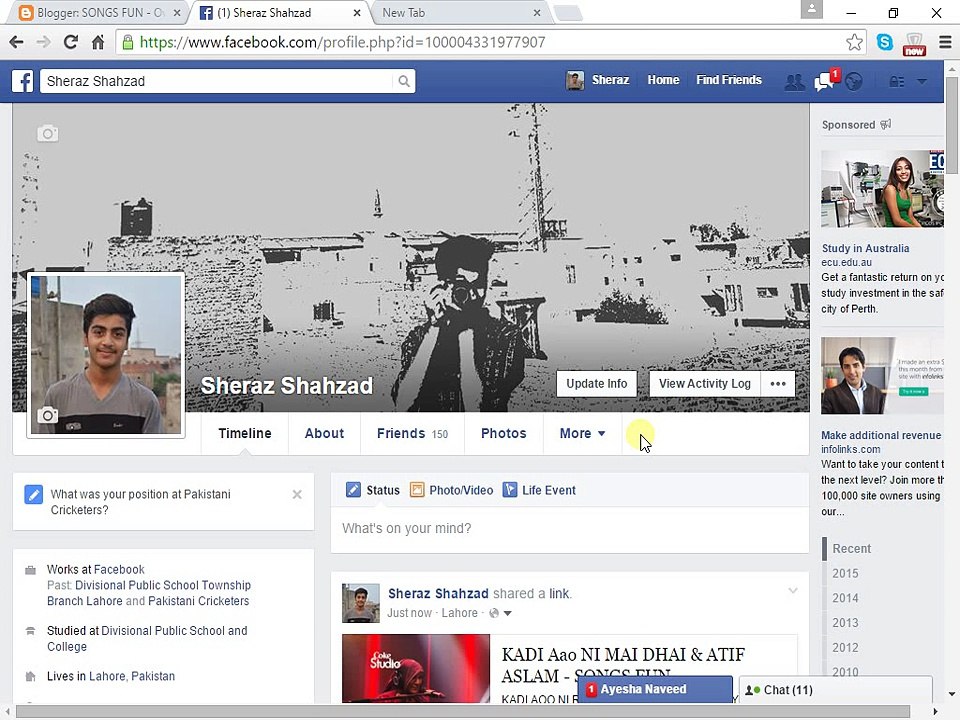Close the Sheraz Shahzad browser tab
The width and height of the screenshot is (960, 720).
(357, 13)
